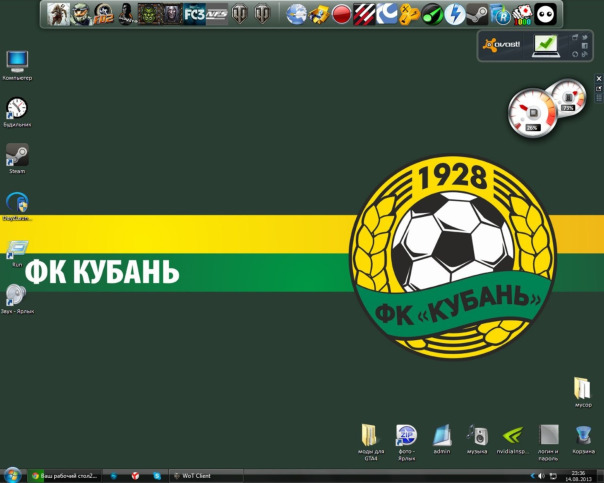Open the blue lightning bolt Daemon Tools icon
604x483 pixels.
[455, 14]
